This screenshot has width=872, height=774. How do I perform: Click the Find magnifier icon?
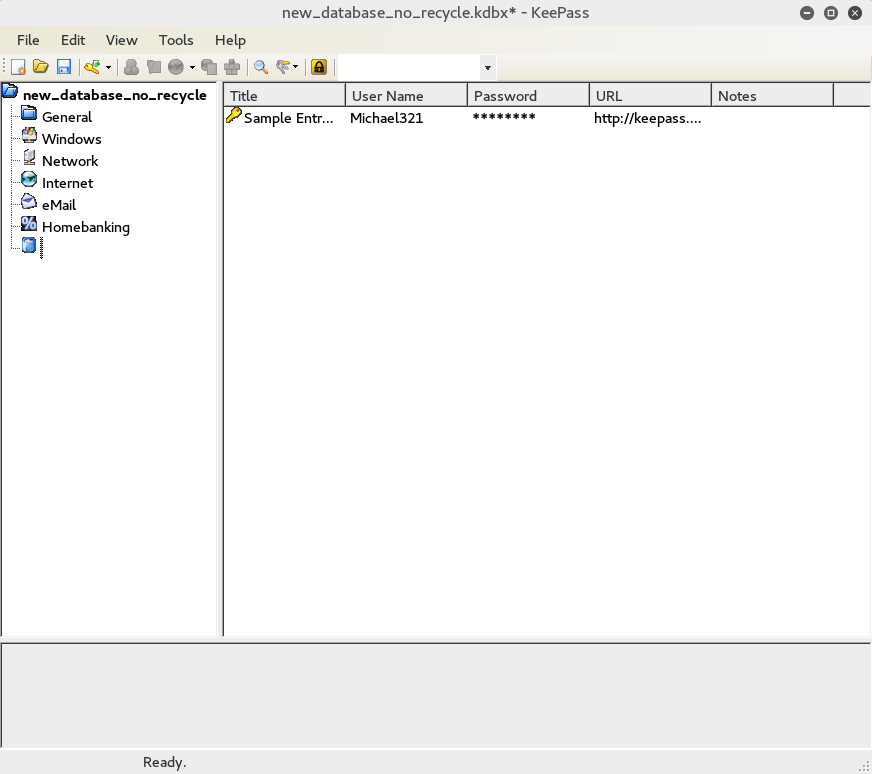[x=261, y=67]
